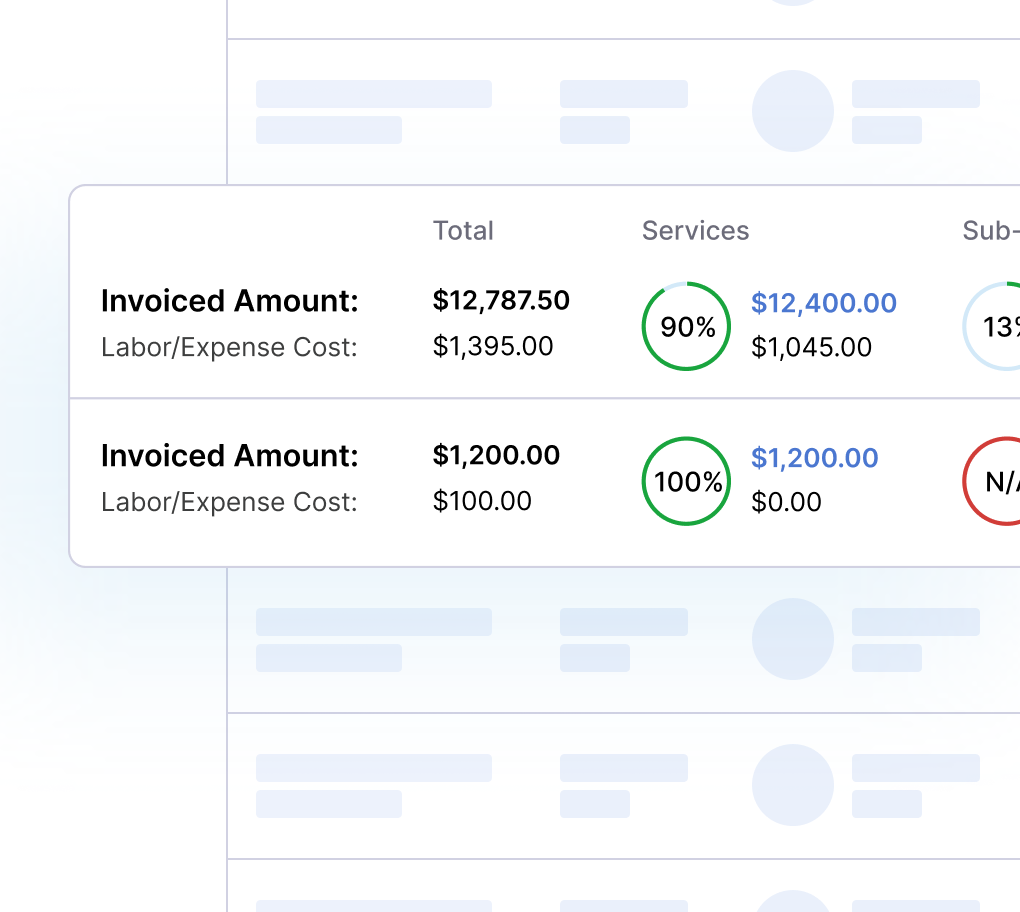1020x912 pixels.
Task: Click the Services column header
Action: point(695,231)
